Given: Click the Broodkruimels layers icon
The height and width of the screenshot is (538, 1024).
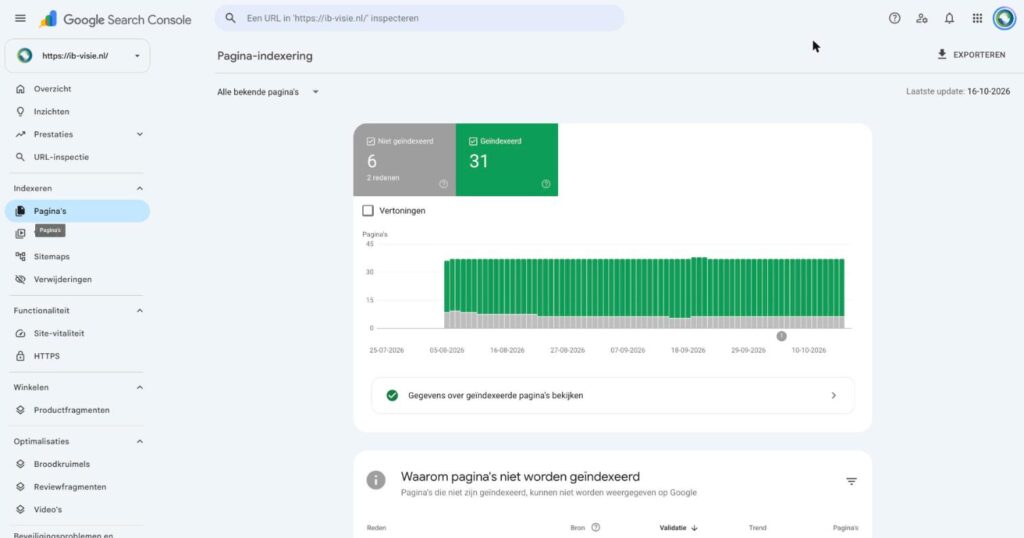Looking at the screenshot, I should coord(20,464).
